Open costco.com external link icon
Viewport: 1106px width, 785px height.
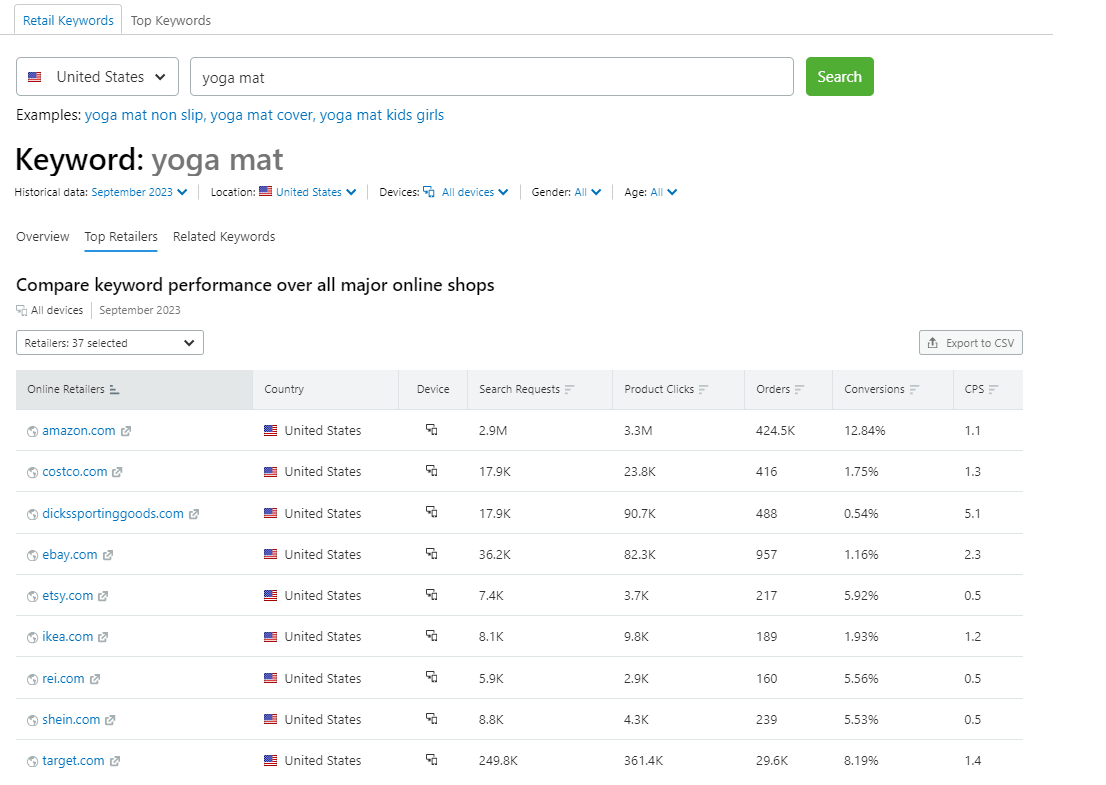[117, 472]
